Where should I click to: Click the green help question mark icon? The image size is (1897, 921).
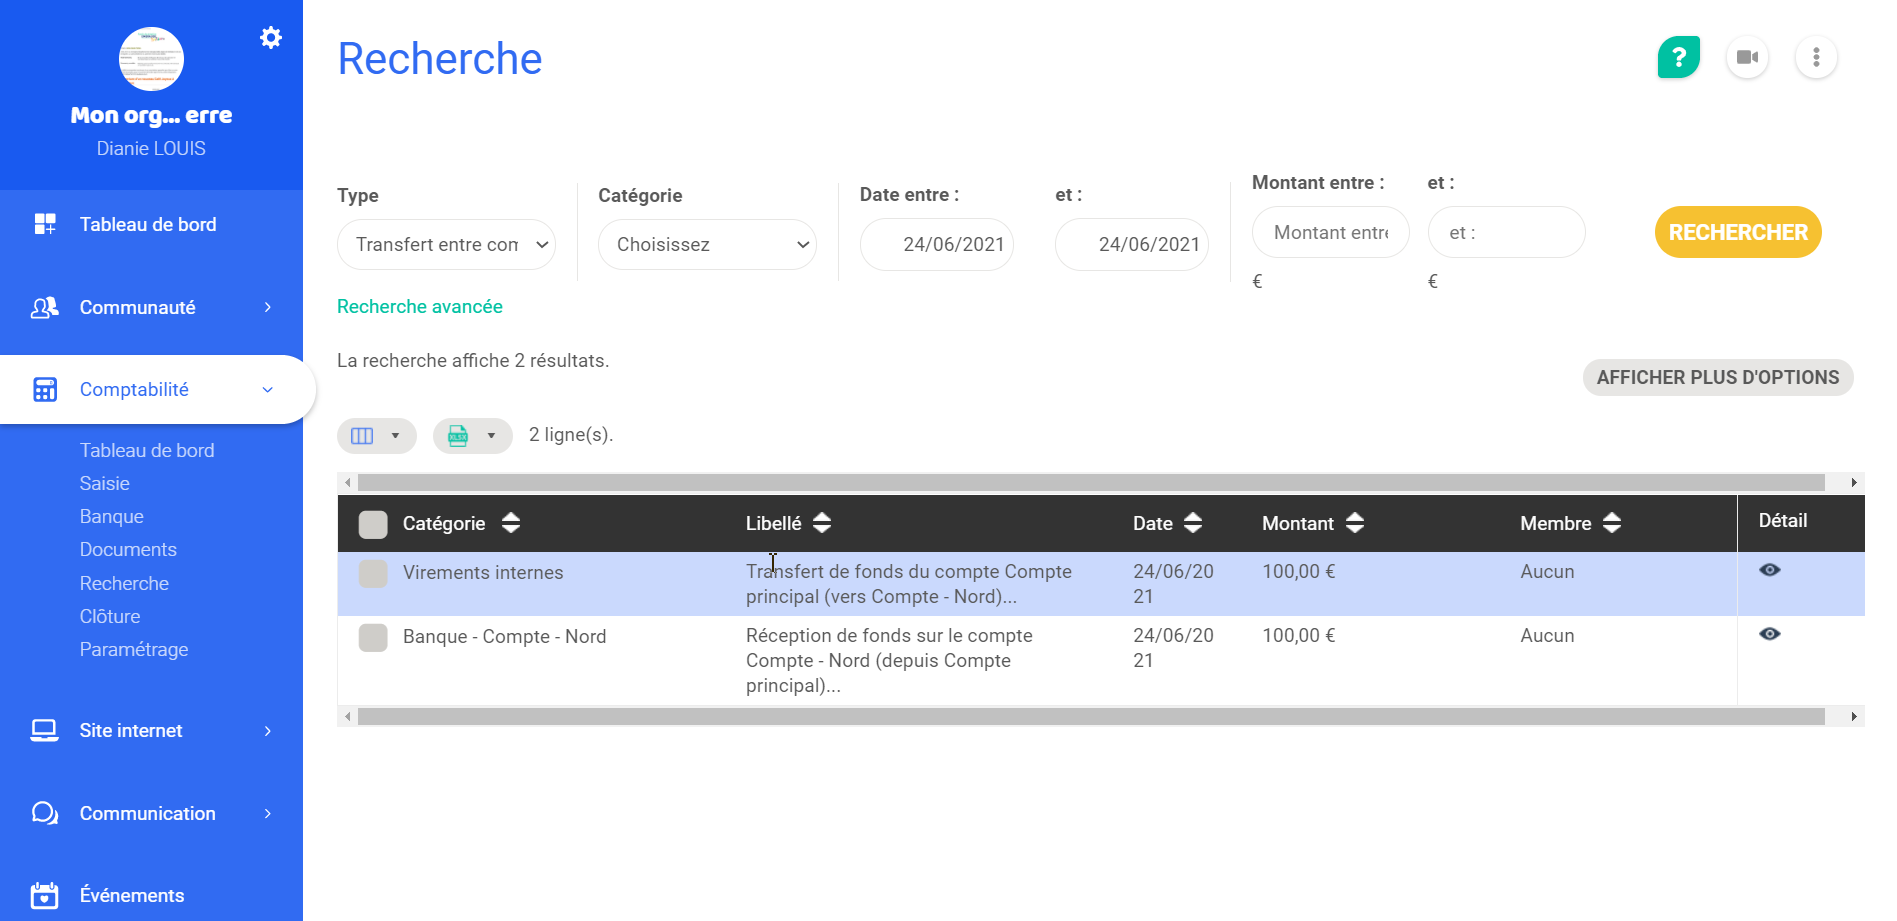click(x=1678, y=57)
